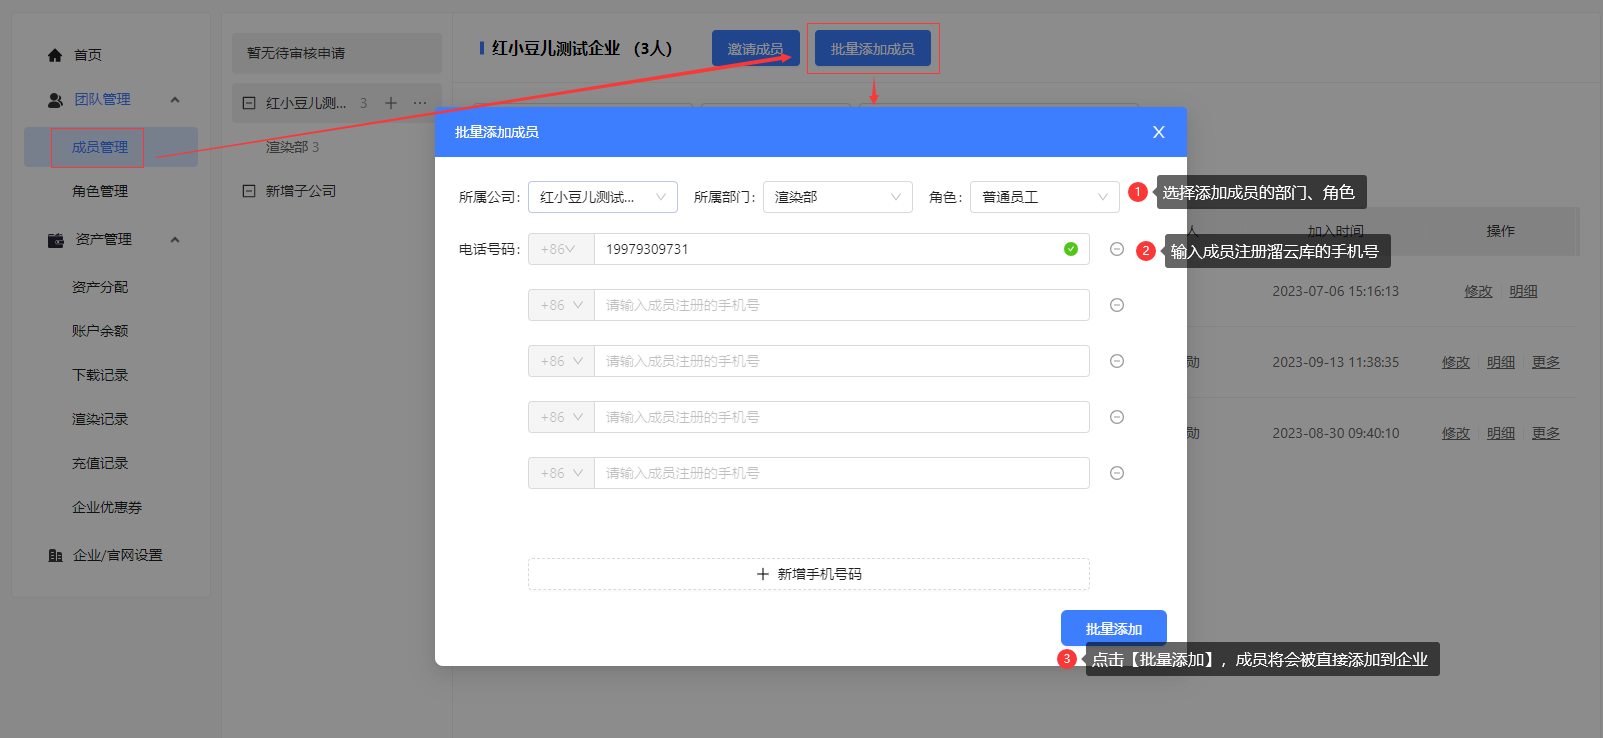
Task: Collapse the 团队管理 section chevron
Action: 175,100
